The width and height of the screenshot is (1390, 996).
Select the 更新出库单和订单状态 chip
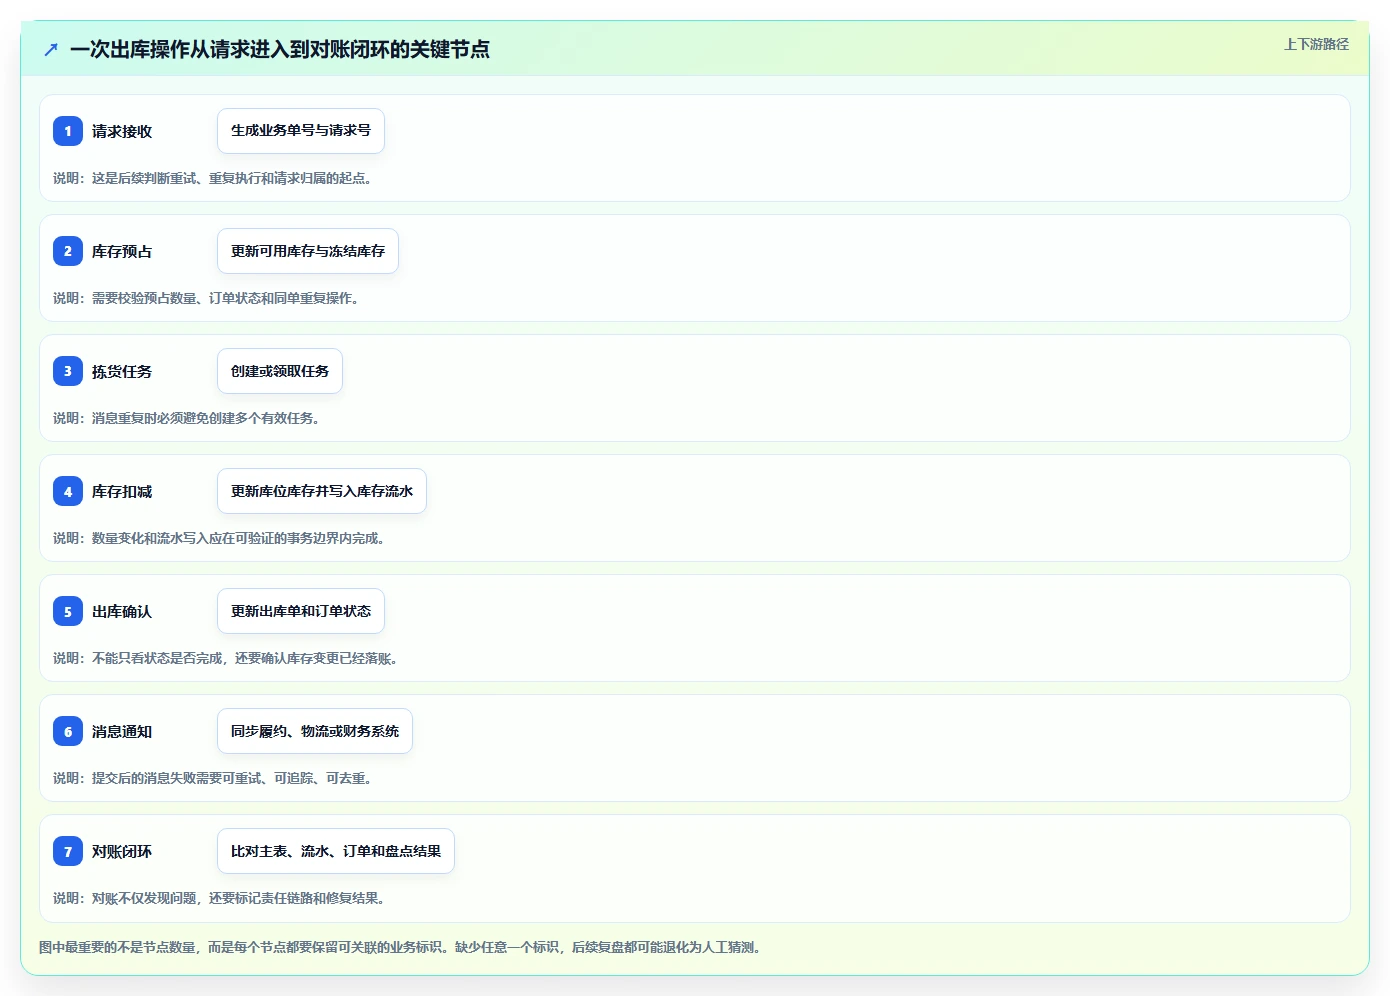pyautogui.click(x=301, y=611)
